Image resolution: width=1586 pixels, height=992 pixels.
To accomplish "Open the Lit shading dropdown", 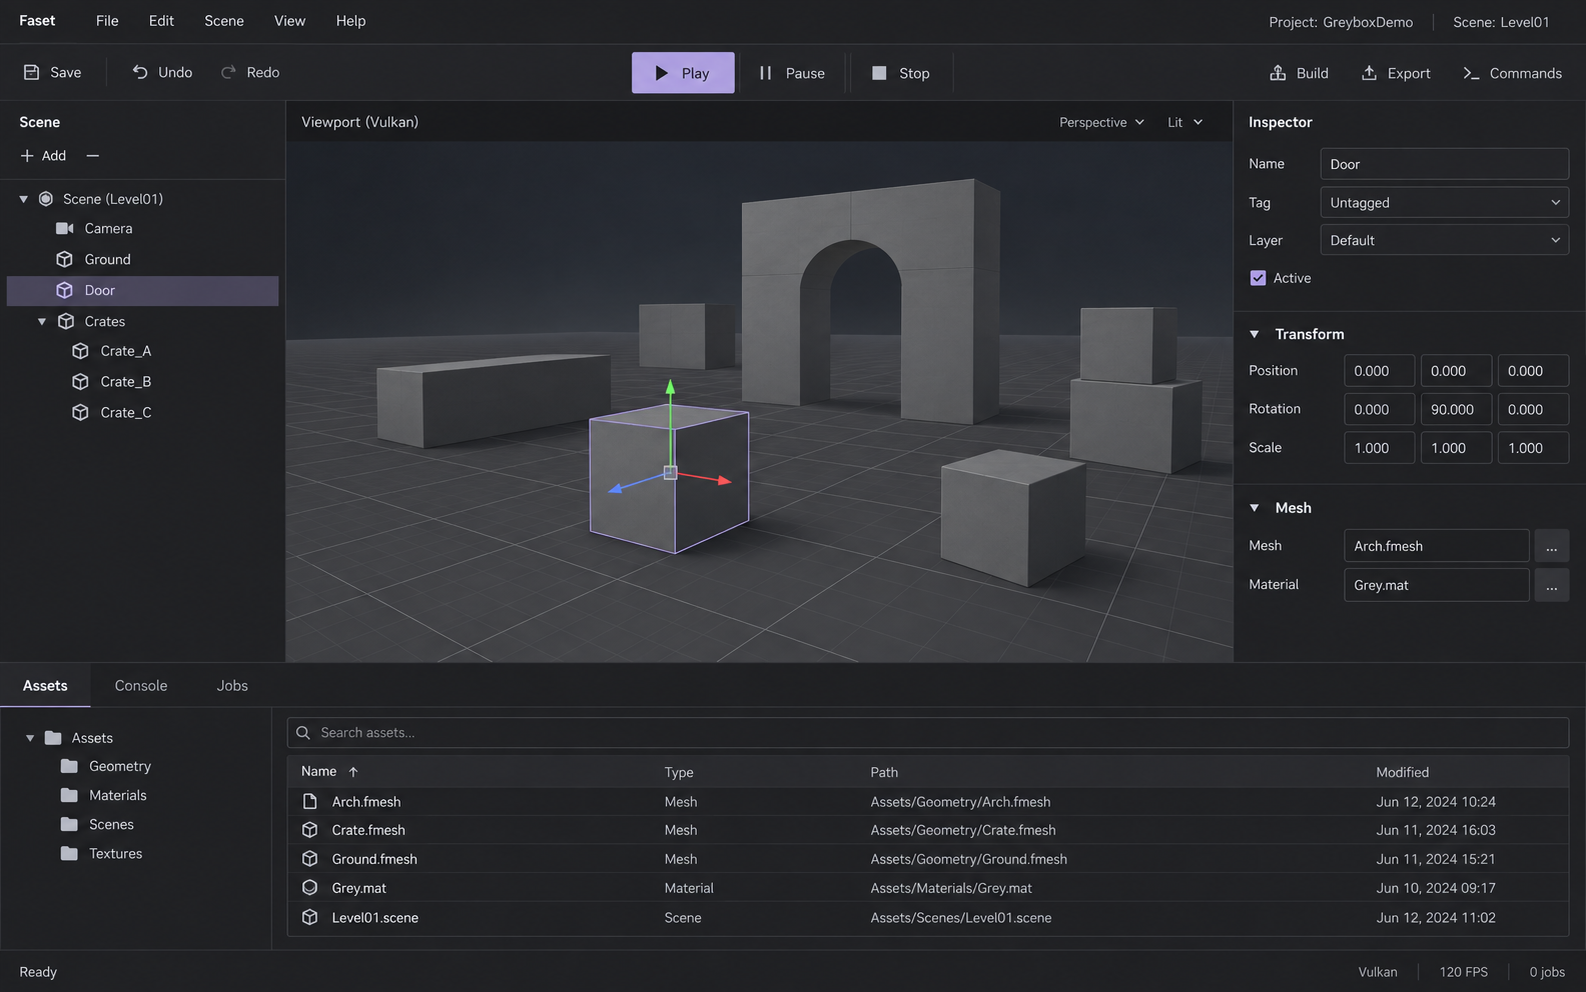I will [1185, 122].
